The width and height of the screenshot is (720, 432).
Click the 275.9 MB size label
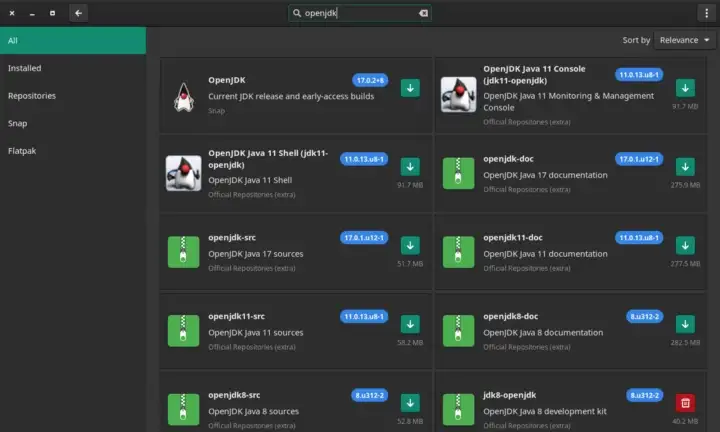coord(685,185)
